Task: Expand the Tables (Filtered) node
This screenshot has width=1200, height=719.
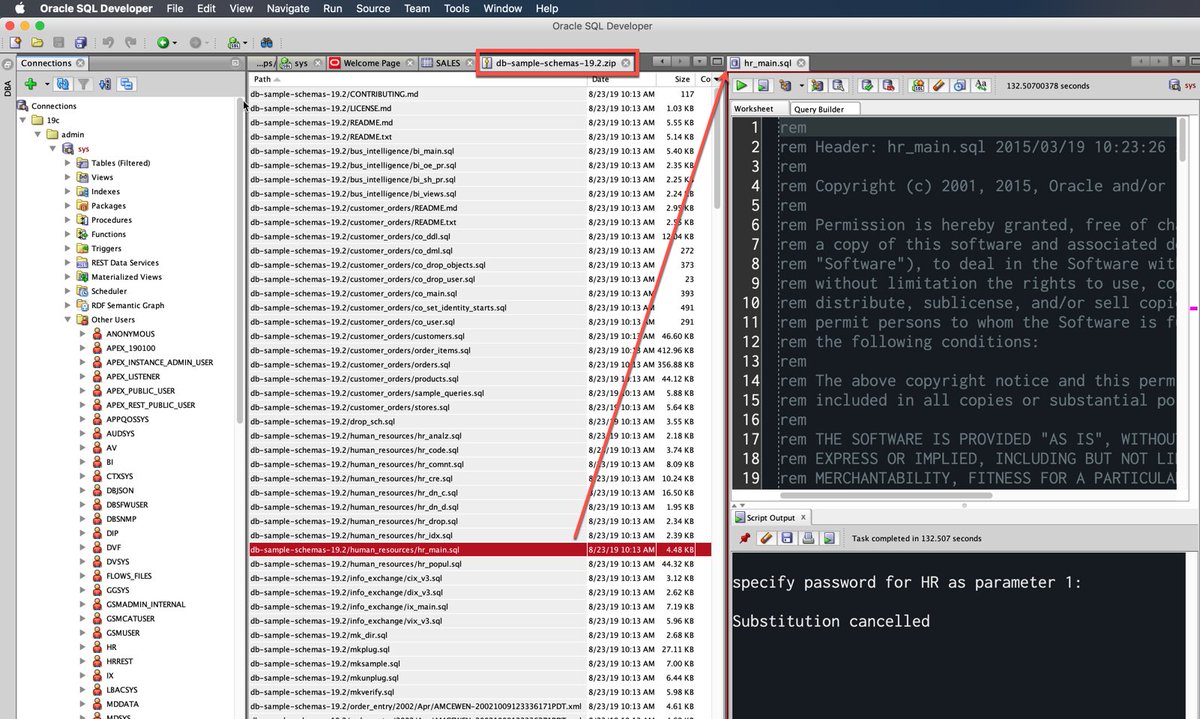Action: click(68, 163)
